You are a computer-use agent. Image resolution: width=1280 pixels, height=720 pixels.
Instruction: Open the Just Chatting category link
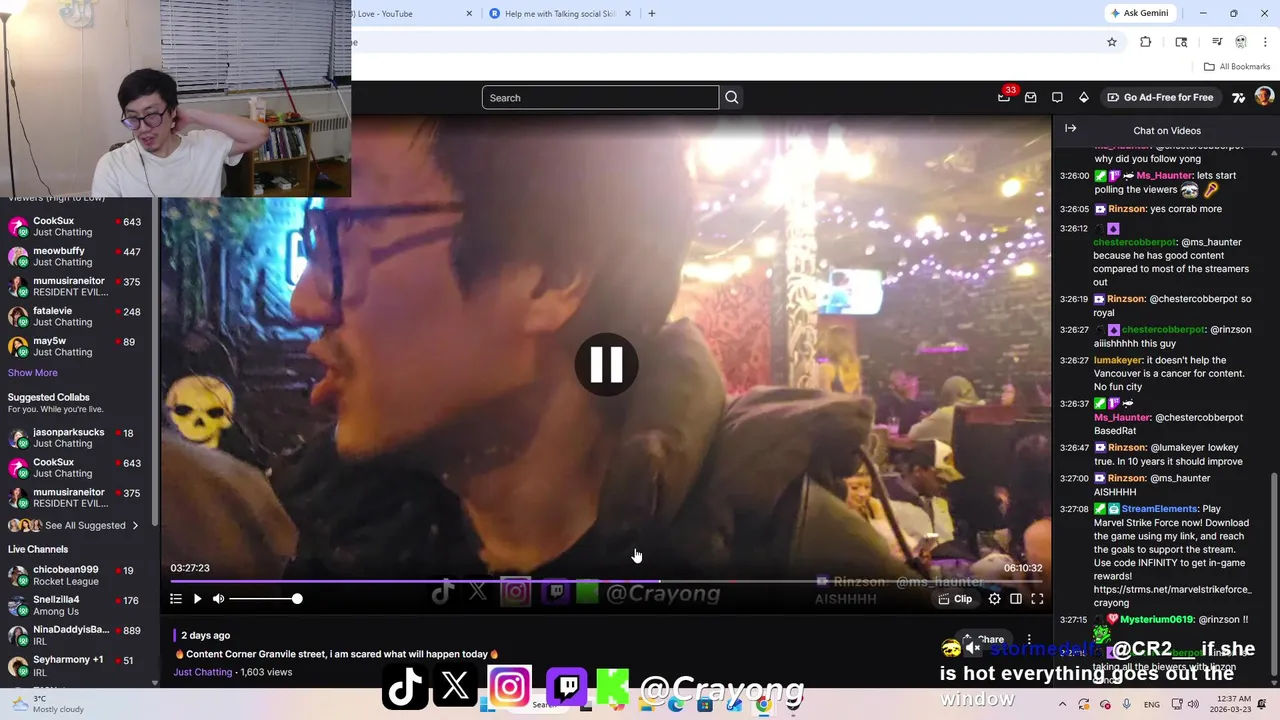tap(202, 672)
